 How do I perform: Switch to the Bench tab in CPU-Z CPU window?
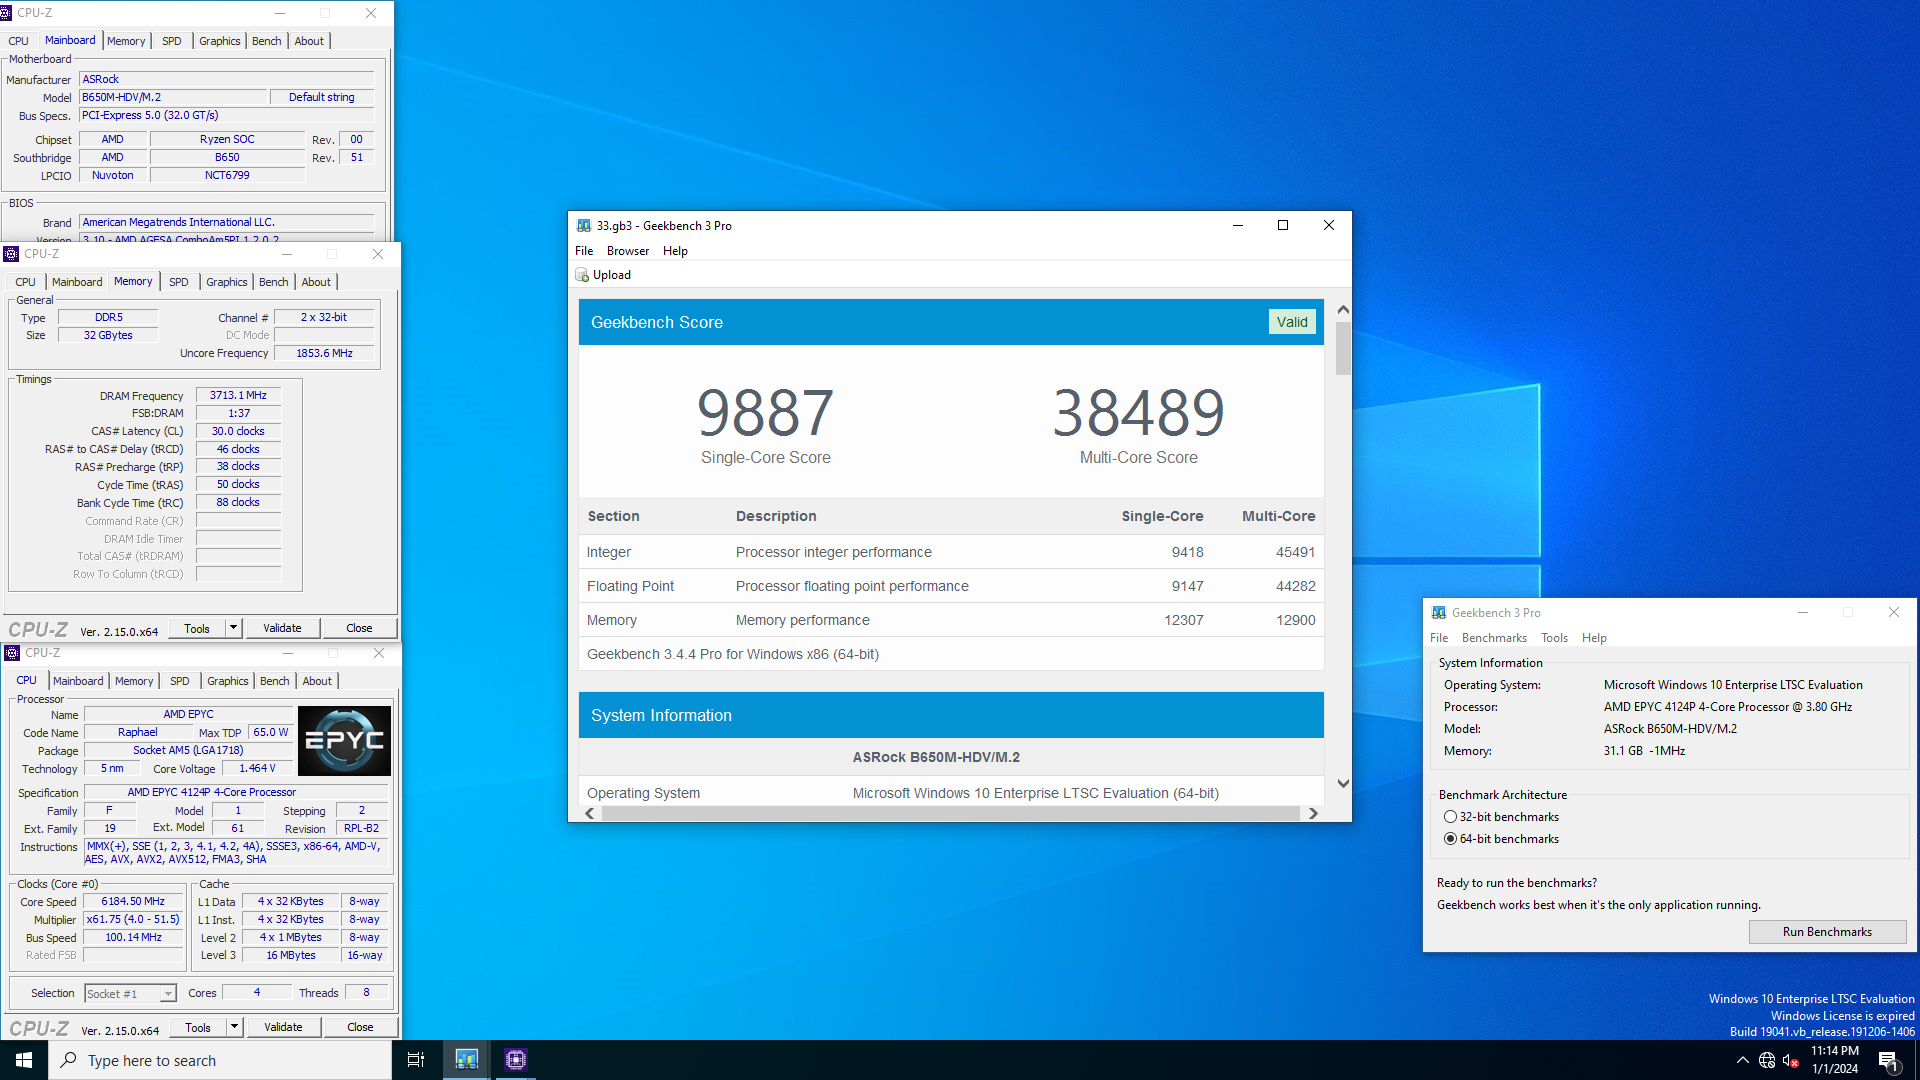point(274,681)
